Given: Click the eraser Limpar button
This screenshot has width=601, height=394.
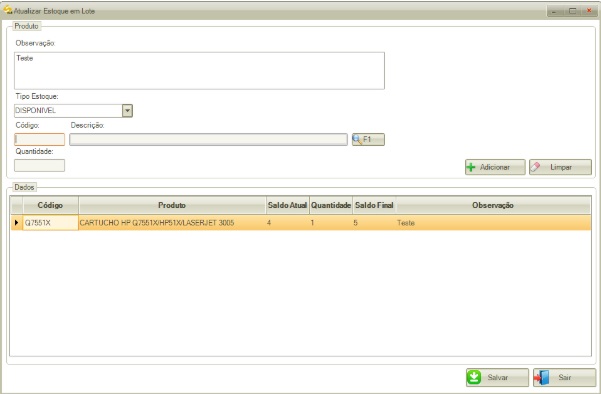Looking at the screenshot, I should 560,167.
